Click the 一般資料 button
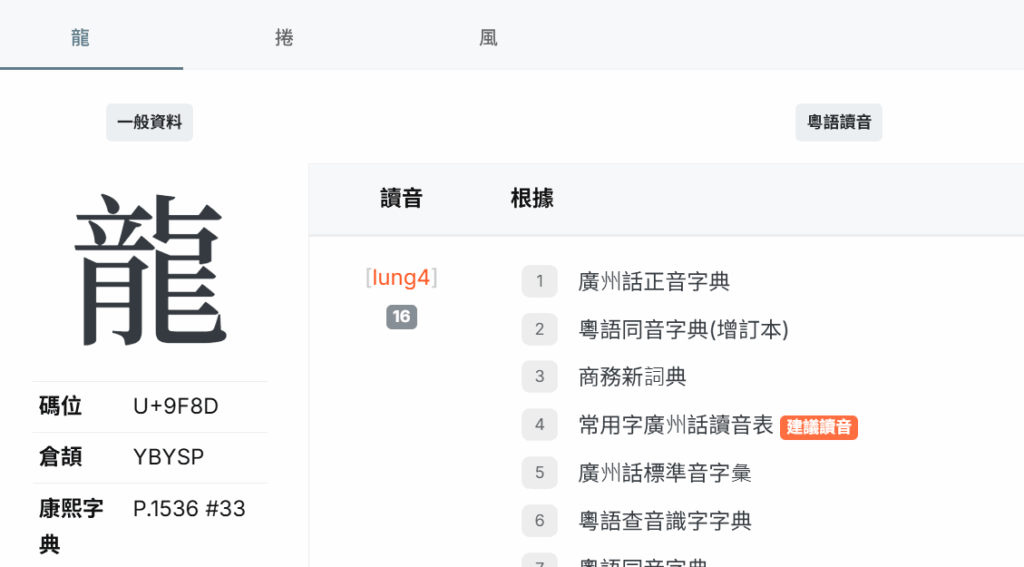 coord(150,123)
